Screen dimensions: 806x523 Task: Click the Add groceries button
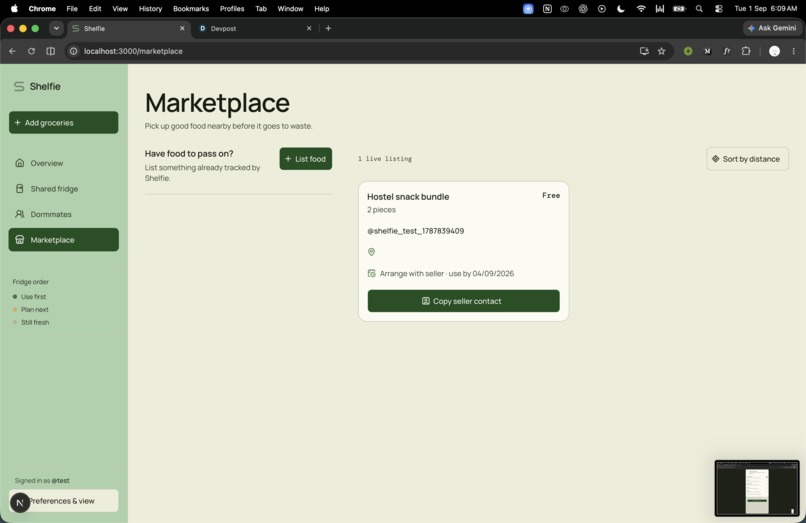click(64, 122)
